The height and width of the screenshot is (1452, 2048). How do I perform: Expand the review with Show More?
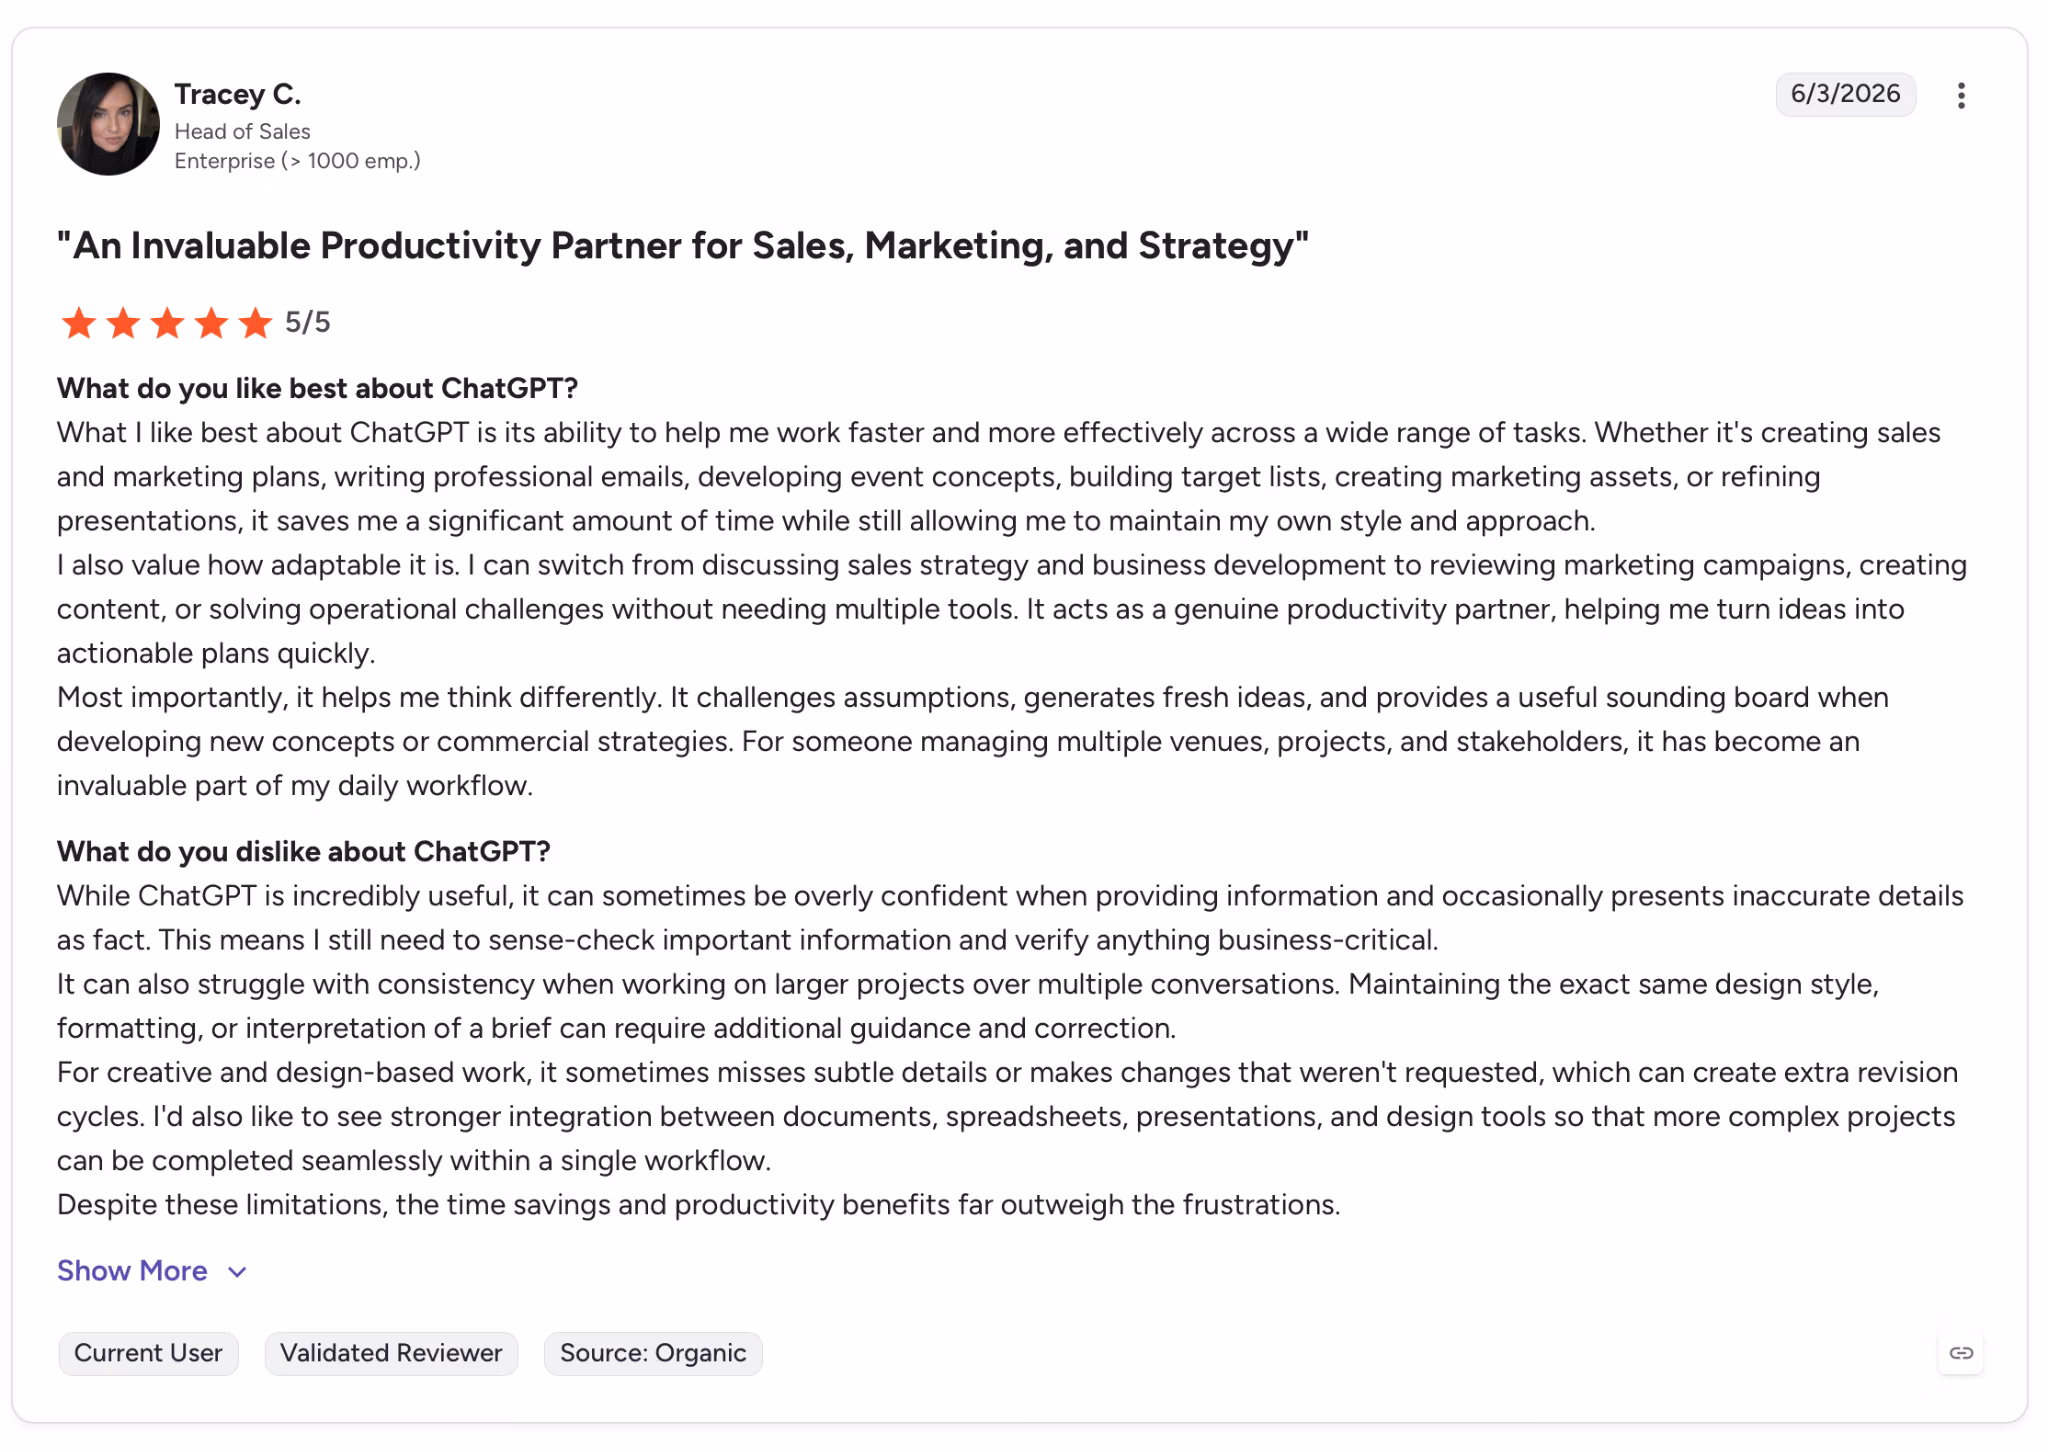(132, 1271)
